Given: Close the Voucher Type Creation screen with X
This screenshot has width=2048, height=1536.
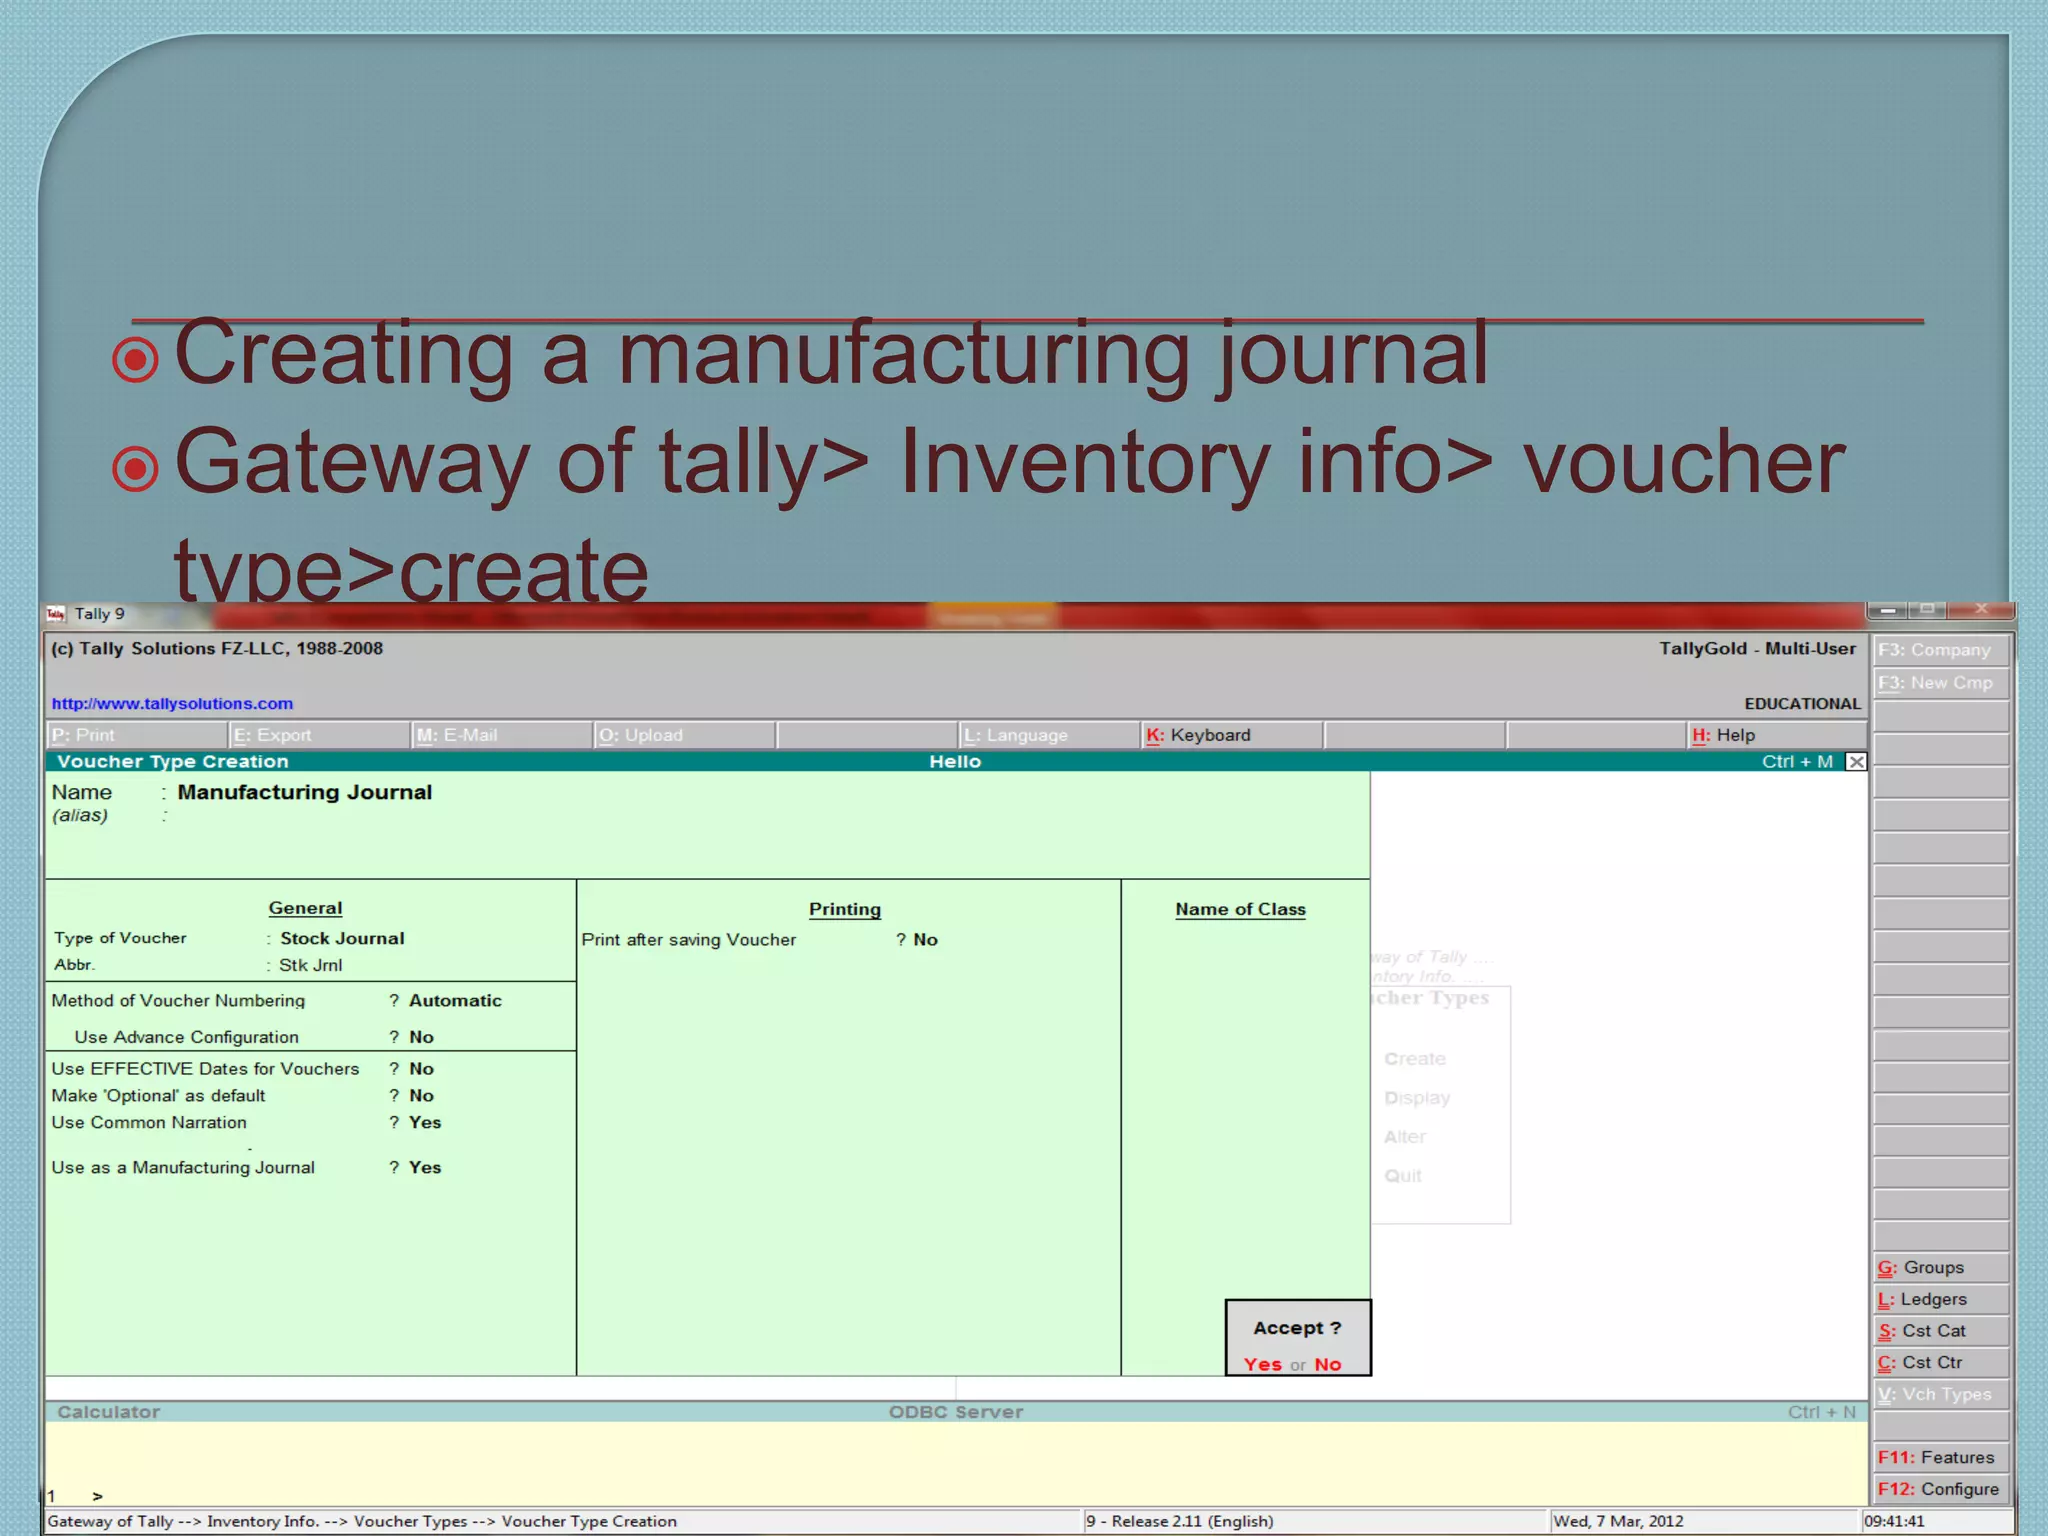Looking at the screenshot, I should tap(1856, 762).
